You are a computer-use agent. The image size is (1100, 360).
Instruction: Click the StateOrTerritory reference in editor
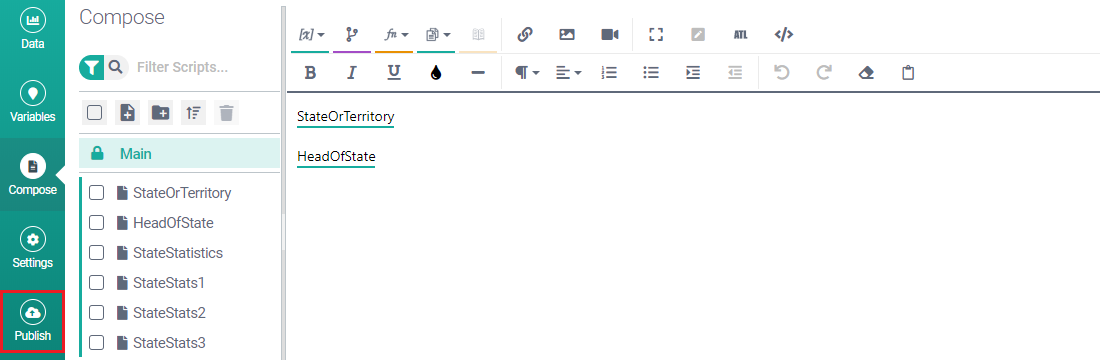point(346,116)
